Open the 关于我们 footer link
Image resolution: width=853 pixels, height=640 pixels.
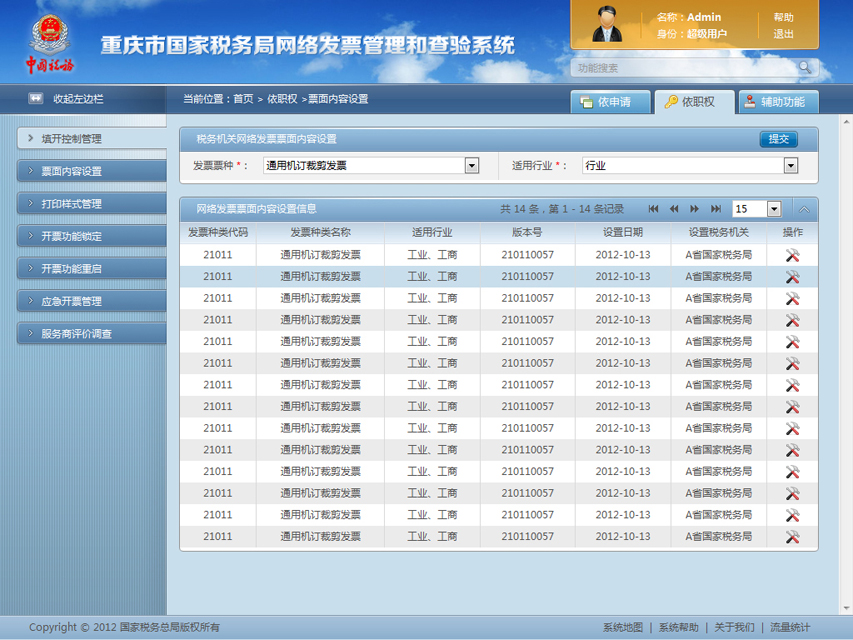[x=734, y=627]
